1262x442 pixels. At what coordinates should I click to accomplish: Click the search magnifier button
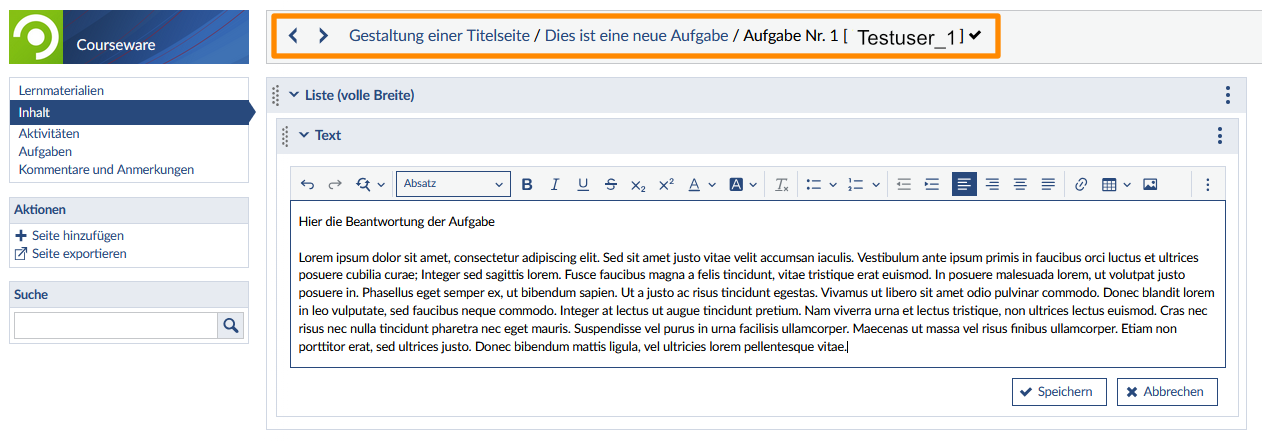pyautogui.click(x=231, y=325)
